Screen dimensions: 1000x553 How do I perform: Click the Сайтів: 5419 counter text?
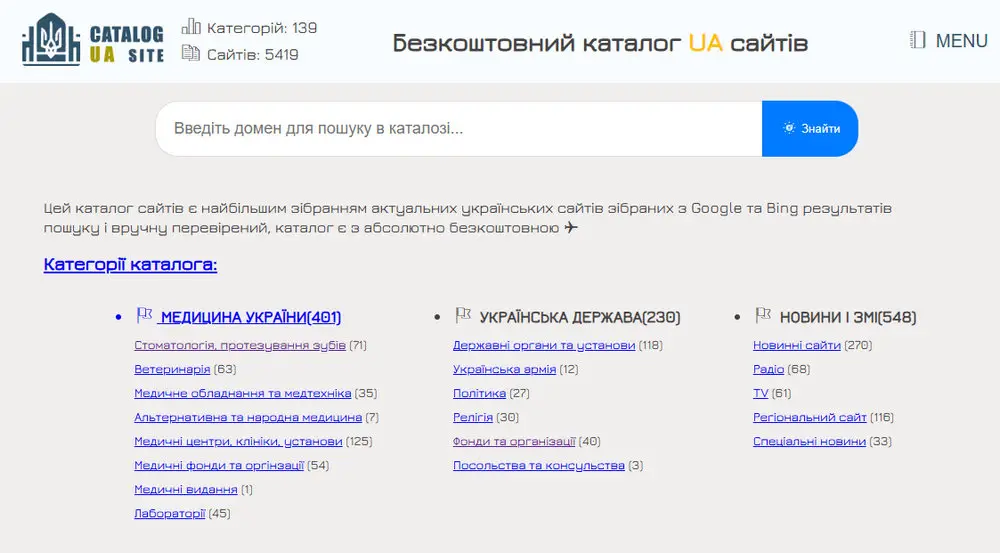pos(253,54)
